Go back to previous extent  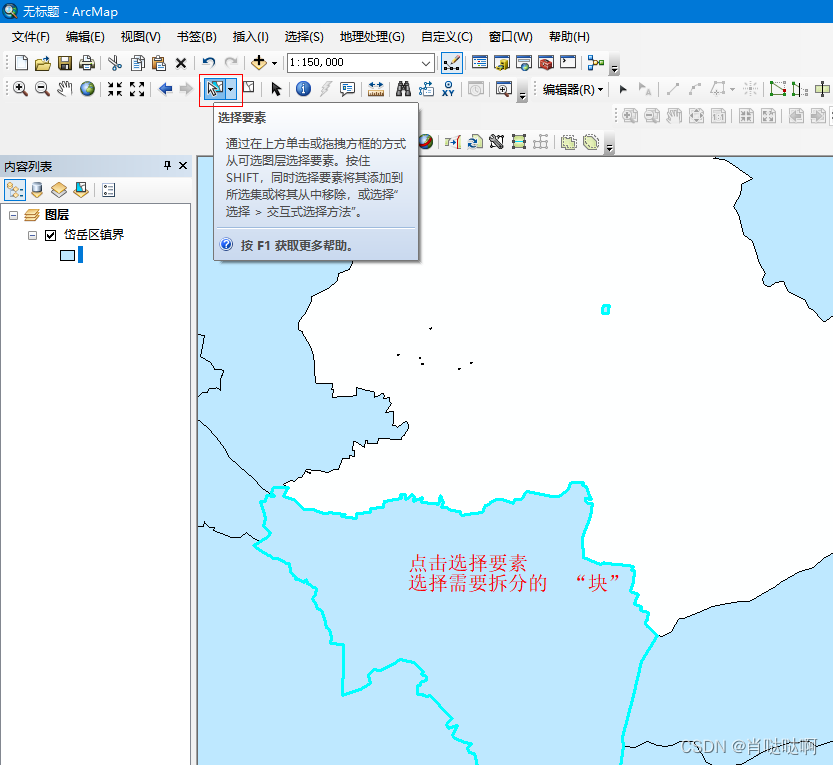pyautogui.click(x=165, y=89)
